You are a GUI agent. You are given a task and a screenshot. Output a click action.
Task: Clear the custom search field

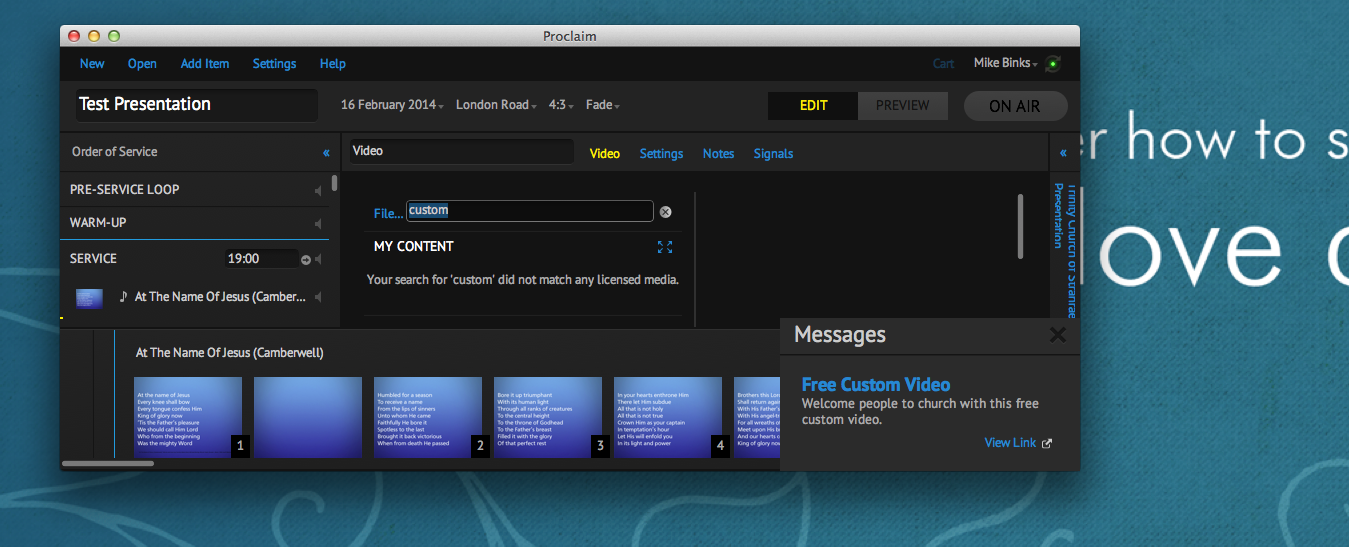click(x=665, y=212)
